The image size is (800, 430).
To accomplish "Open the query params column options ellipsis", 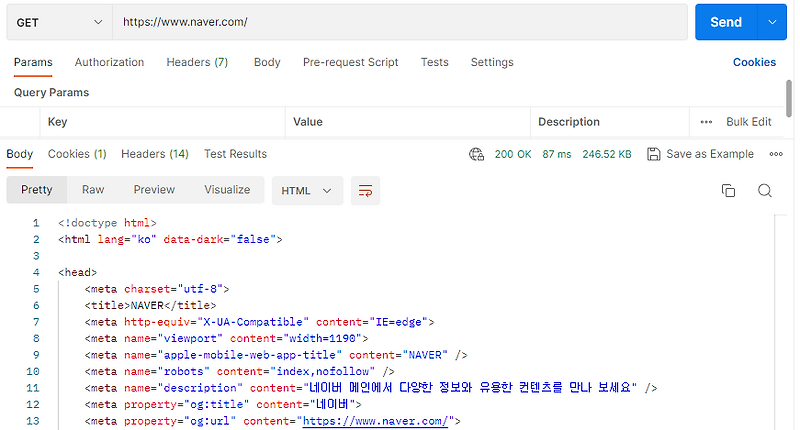I will 706,122.
